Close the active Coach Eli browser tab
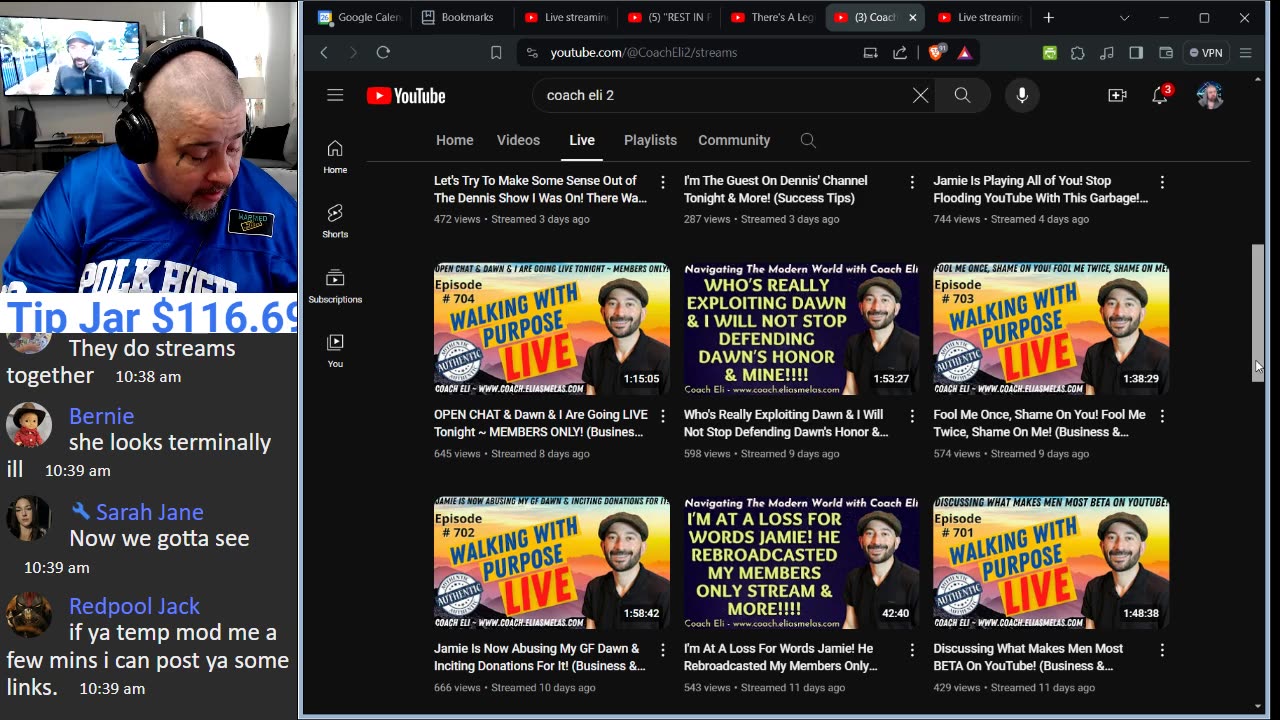This screenshot has height=720, width=1280. 912,18
